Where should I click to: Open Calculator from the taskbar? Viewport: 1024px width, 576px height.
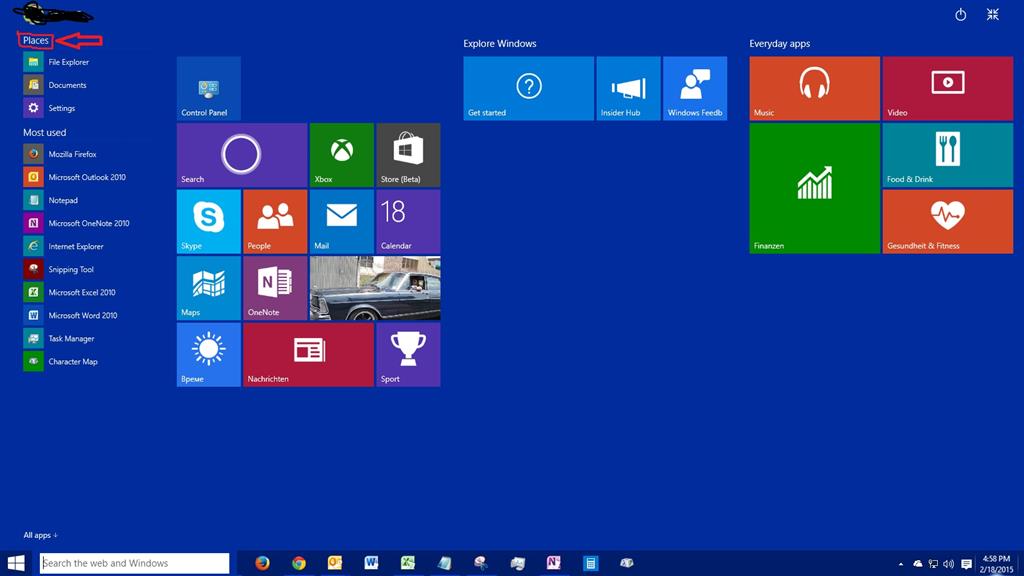(590, 563)
